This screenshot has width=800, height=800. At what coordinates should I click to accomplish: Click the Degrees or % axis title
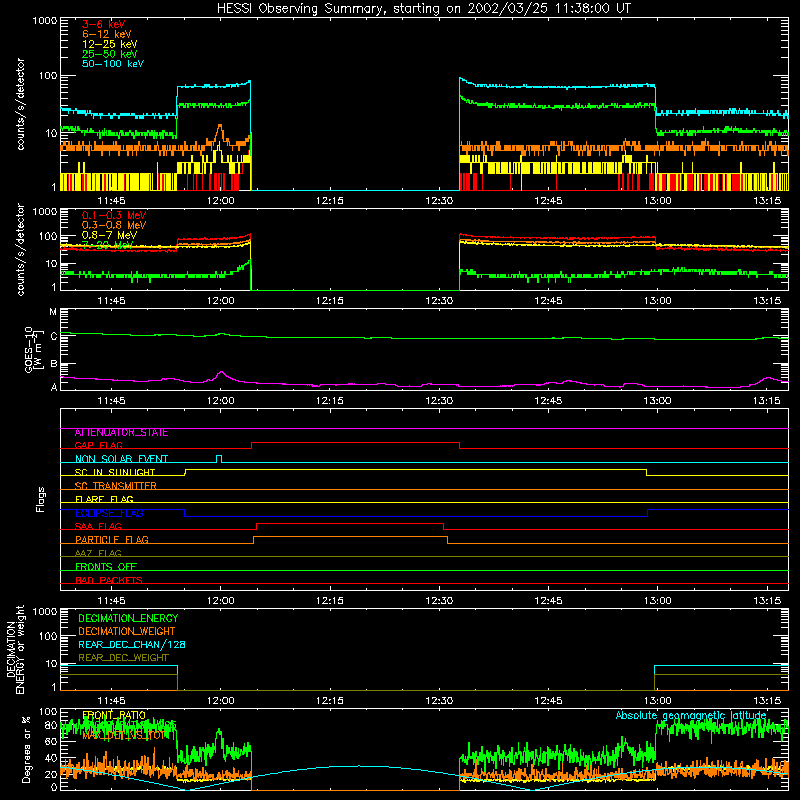(26, 749)
